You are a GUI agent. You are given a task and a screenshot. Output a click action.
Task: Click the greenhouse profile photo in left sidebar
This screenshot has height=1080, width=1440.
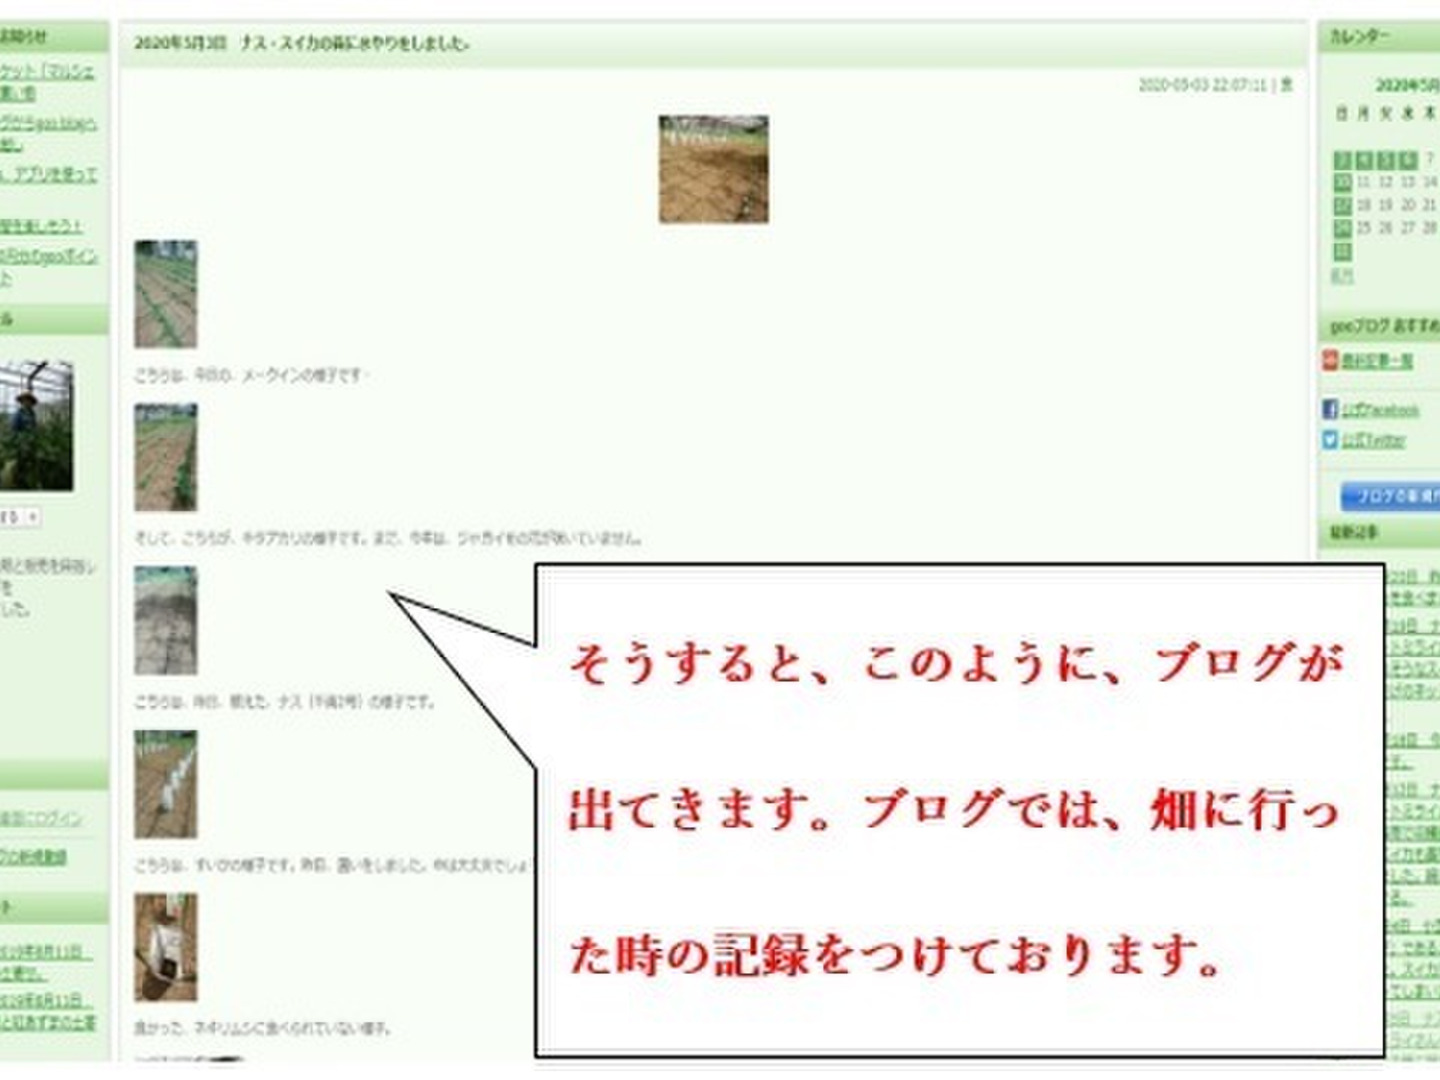(36, 426)
